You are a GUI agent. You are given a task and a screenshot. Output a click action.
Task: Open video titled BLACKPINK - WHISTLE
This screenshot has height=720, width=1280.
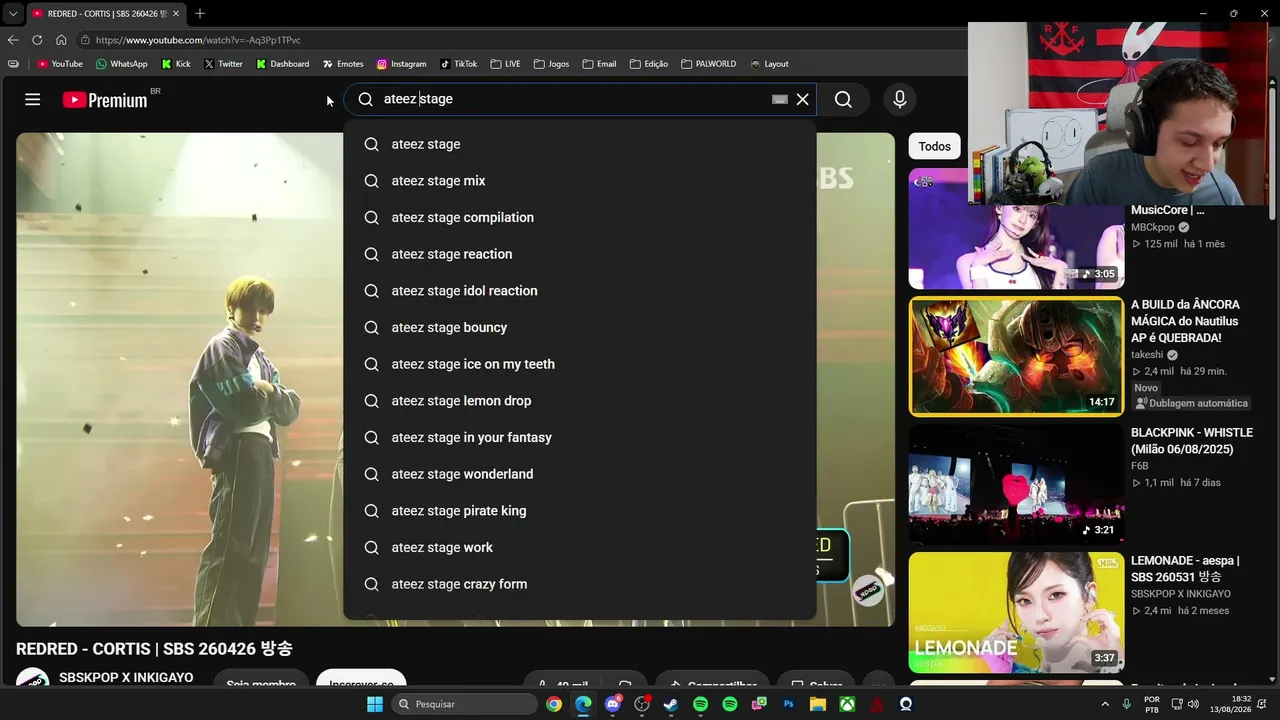(1192, 441)
